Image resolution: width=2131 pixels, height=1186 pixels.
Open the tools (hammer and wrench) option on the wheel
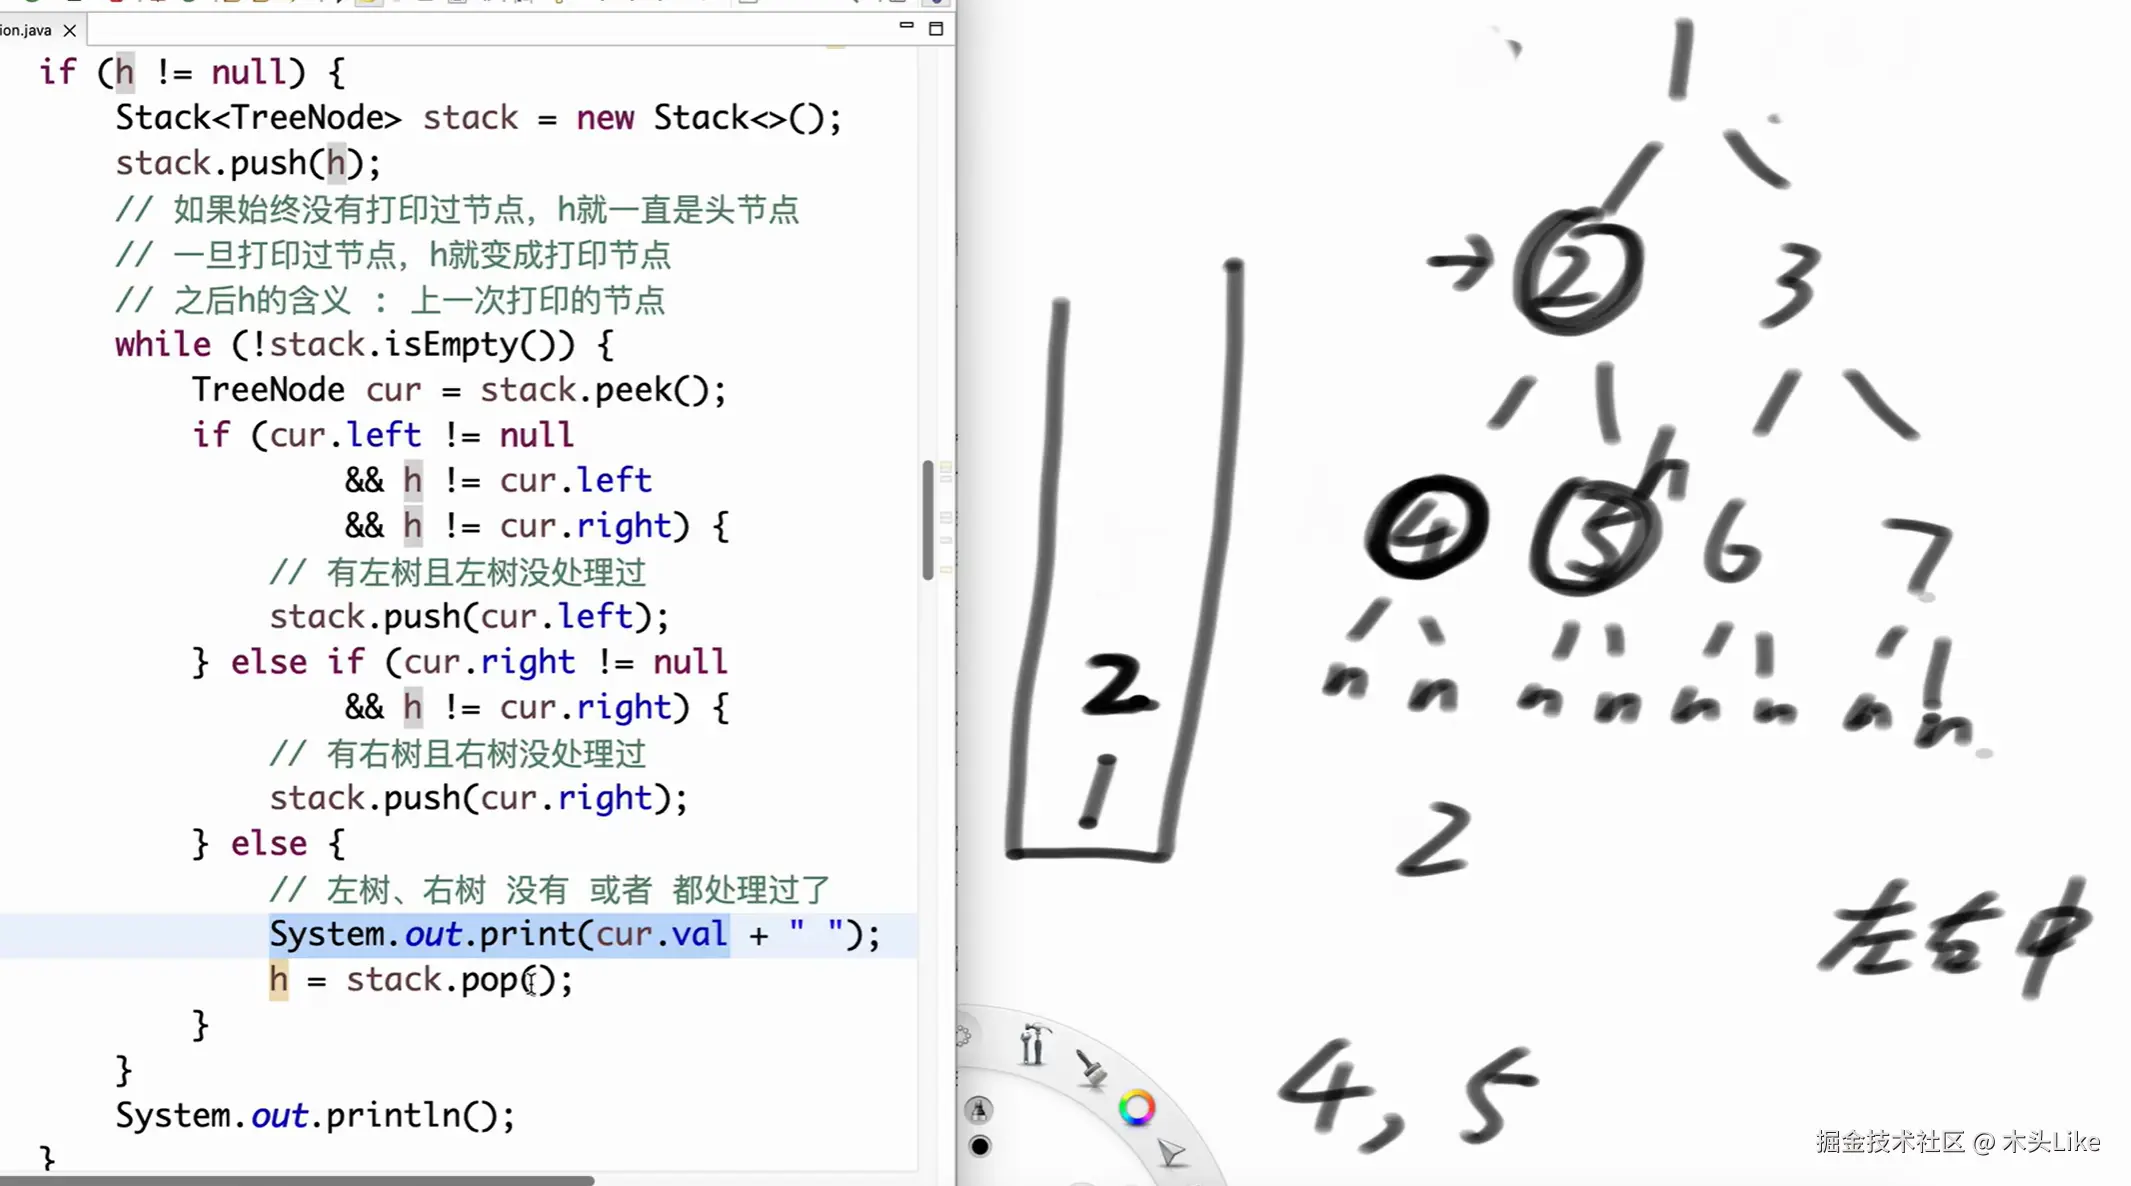click(1032, 1044)
